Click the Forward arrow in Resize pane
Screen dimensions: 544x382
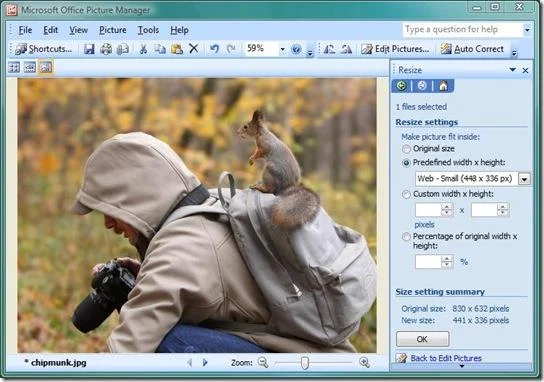pos(422,86)
